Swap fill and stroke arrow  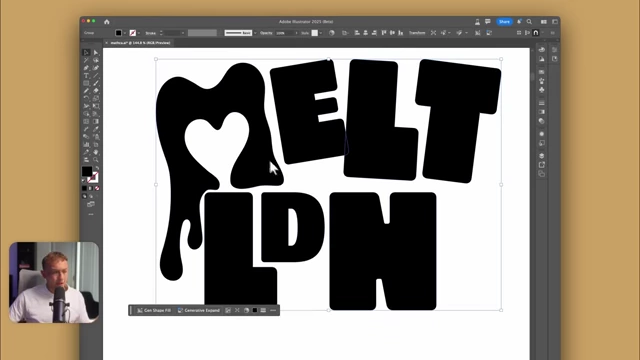pyautogui.click(x=97, y=168)
